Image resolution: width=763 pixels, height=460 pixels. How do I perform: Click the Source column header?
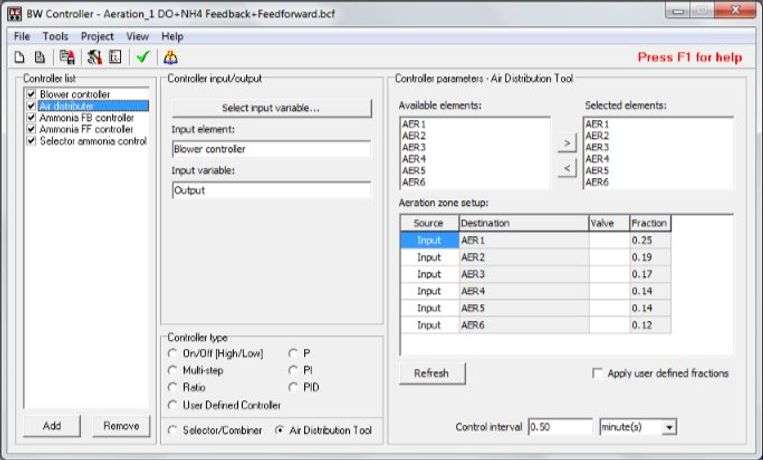[x=429, y=223]
